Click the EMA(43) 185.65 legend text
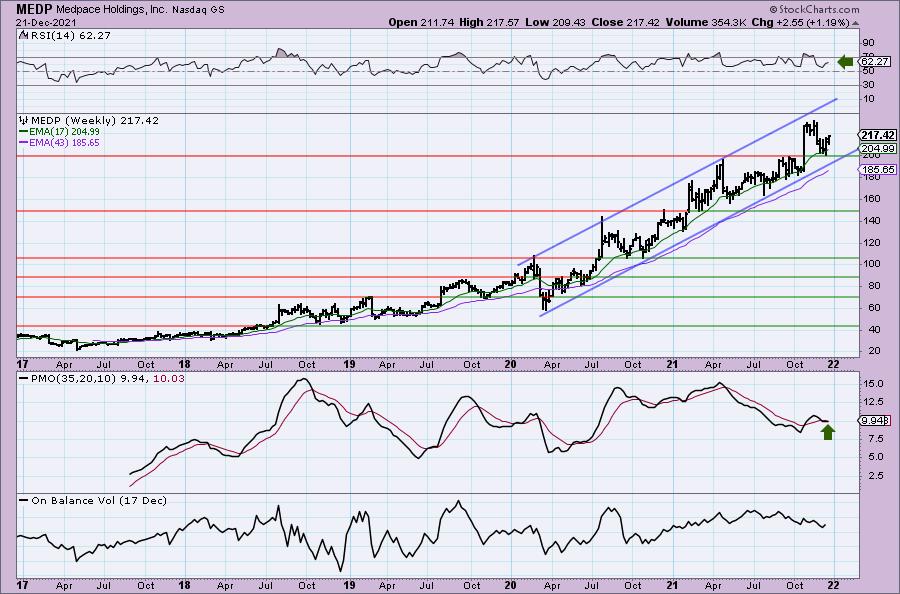 pyautogui.click(x=64, y=143)
